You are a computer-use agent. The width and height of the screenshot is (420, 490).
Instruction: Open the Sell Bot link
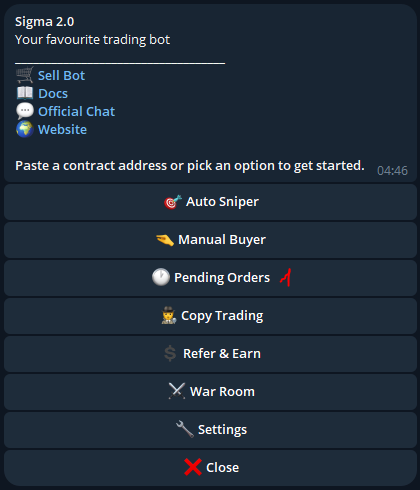click(x=61, y=75)
